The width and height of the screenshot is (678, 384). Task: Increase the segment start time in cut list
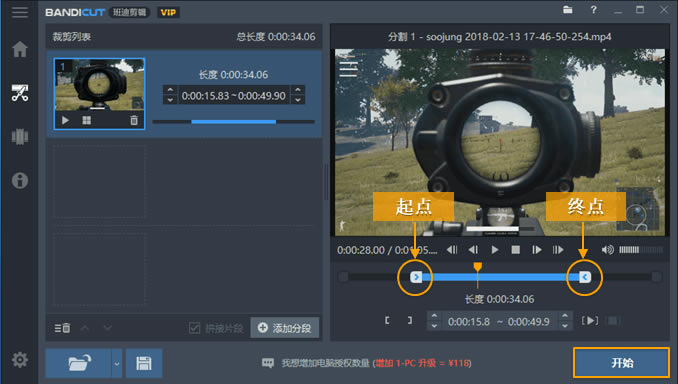point(170,90)
